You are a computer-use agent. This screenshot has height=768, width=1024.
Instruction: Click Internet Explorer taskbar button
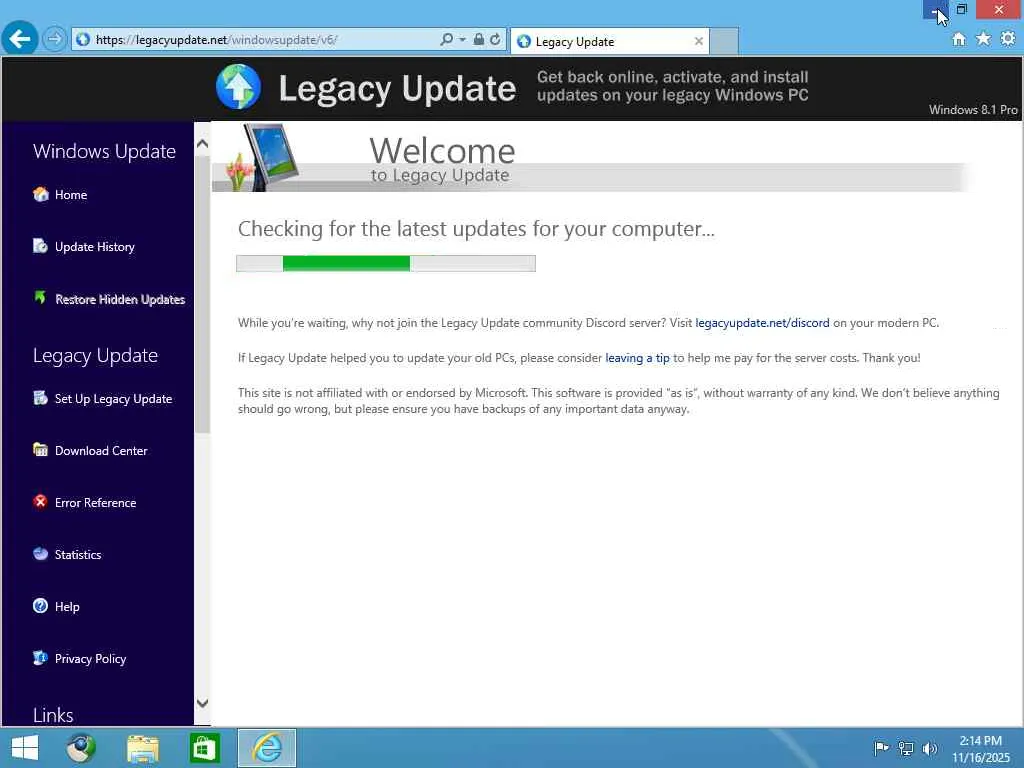[x=266, y=748]
